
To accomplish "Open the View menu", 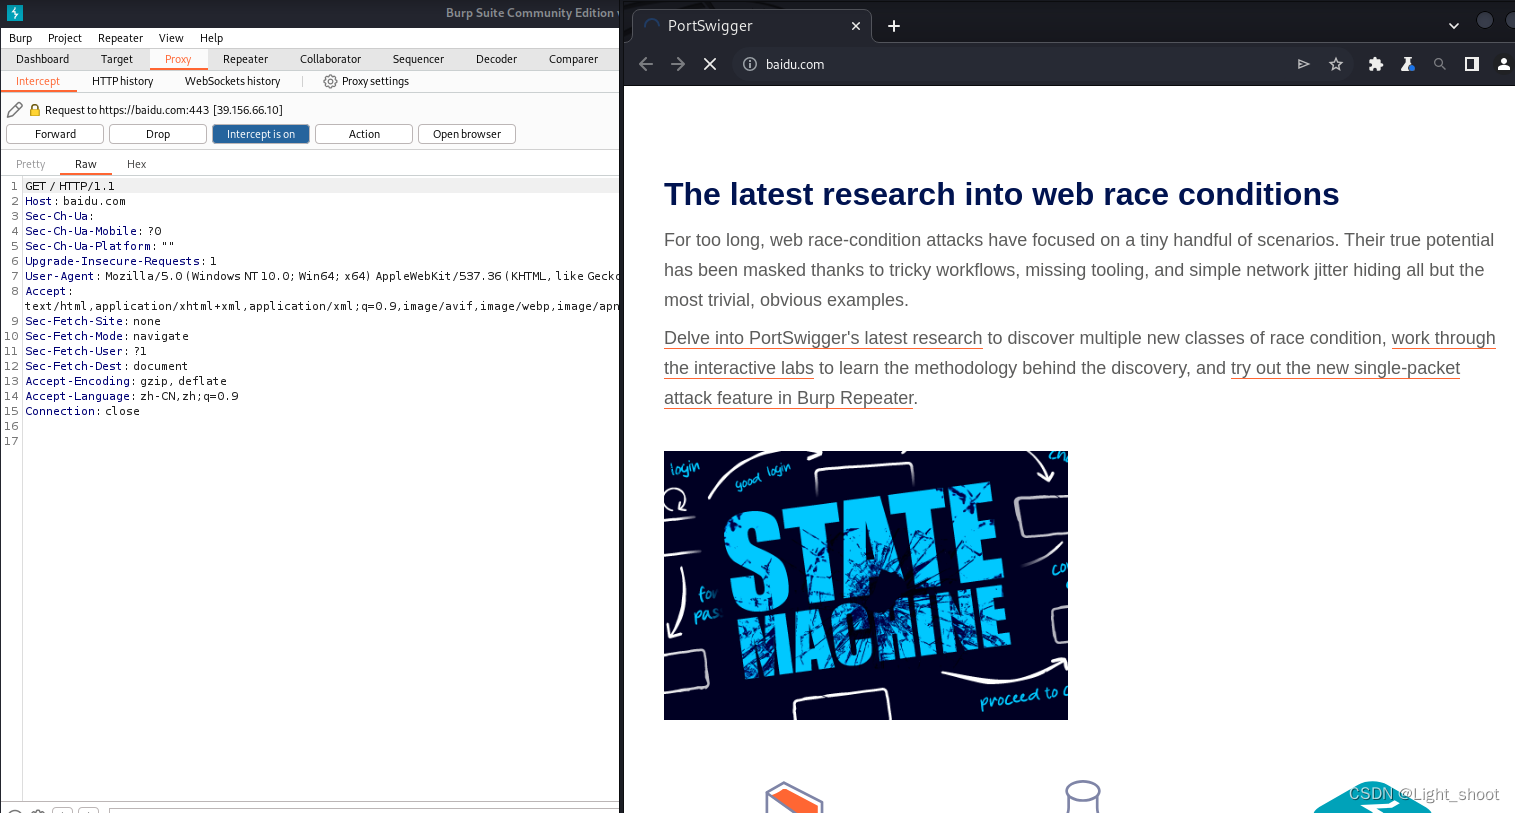I will pos(171,38).
